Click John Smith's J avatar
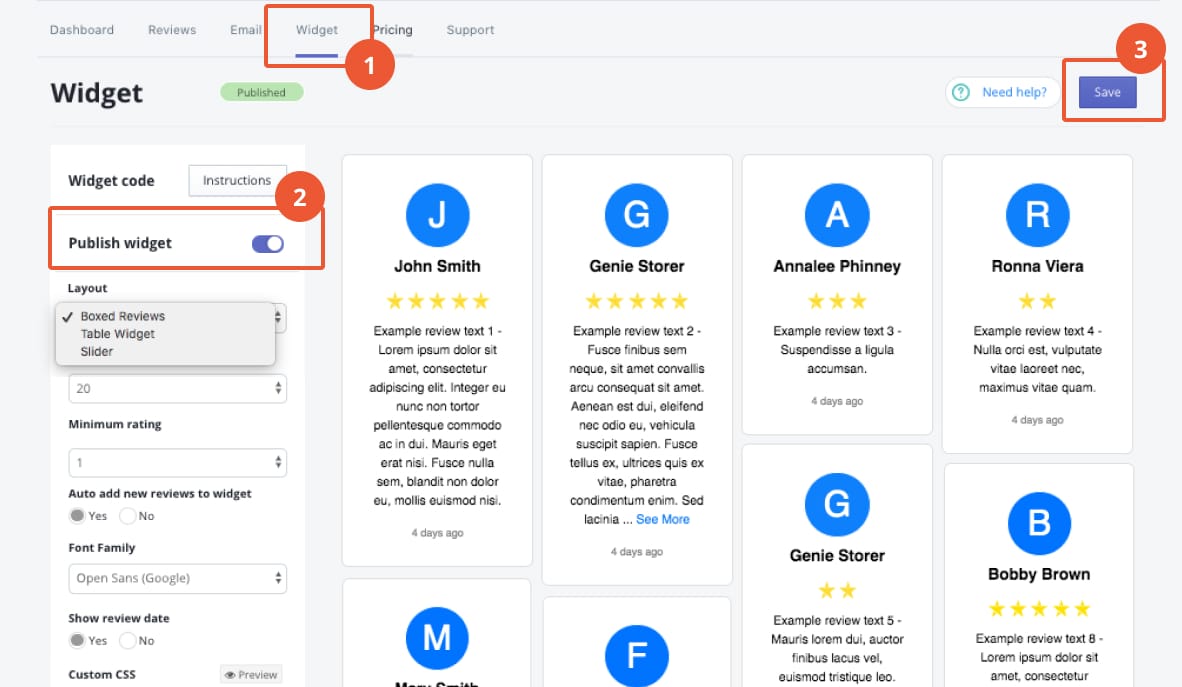 pos(437,215)
